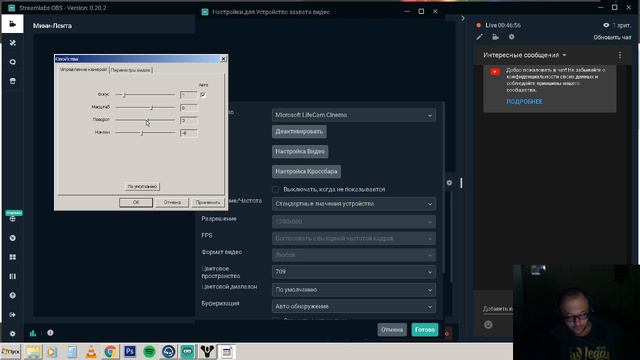Expand the 'Интересные сообщения' chat filter dropdown
This screenshot has width=640, height=360.
point(525,55)
